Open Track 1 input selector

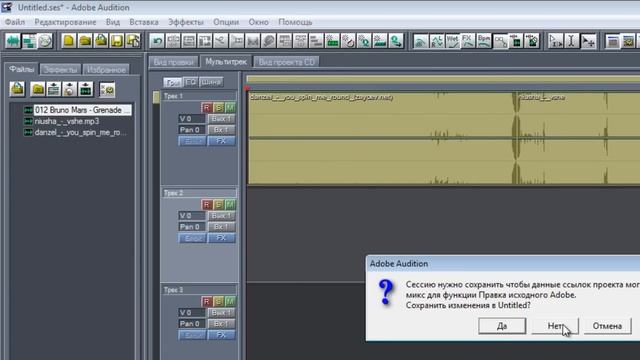tap(222, 130)
